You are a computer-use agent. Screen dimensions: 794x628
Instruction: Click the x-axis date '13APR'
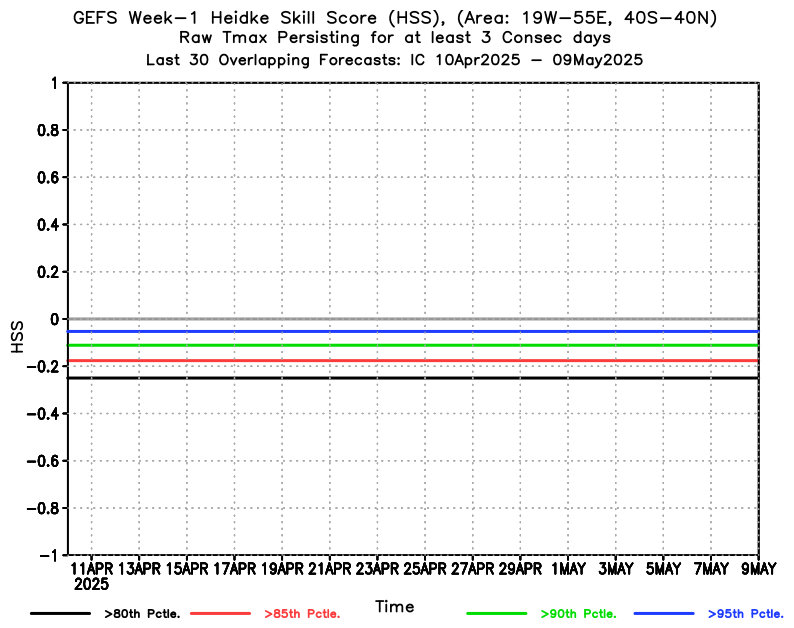point(139,569)
